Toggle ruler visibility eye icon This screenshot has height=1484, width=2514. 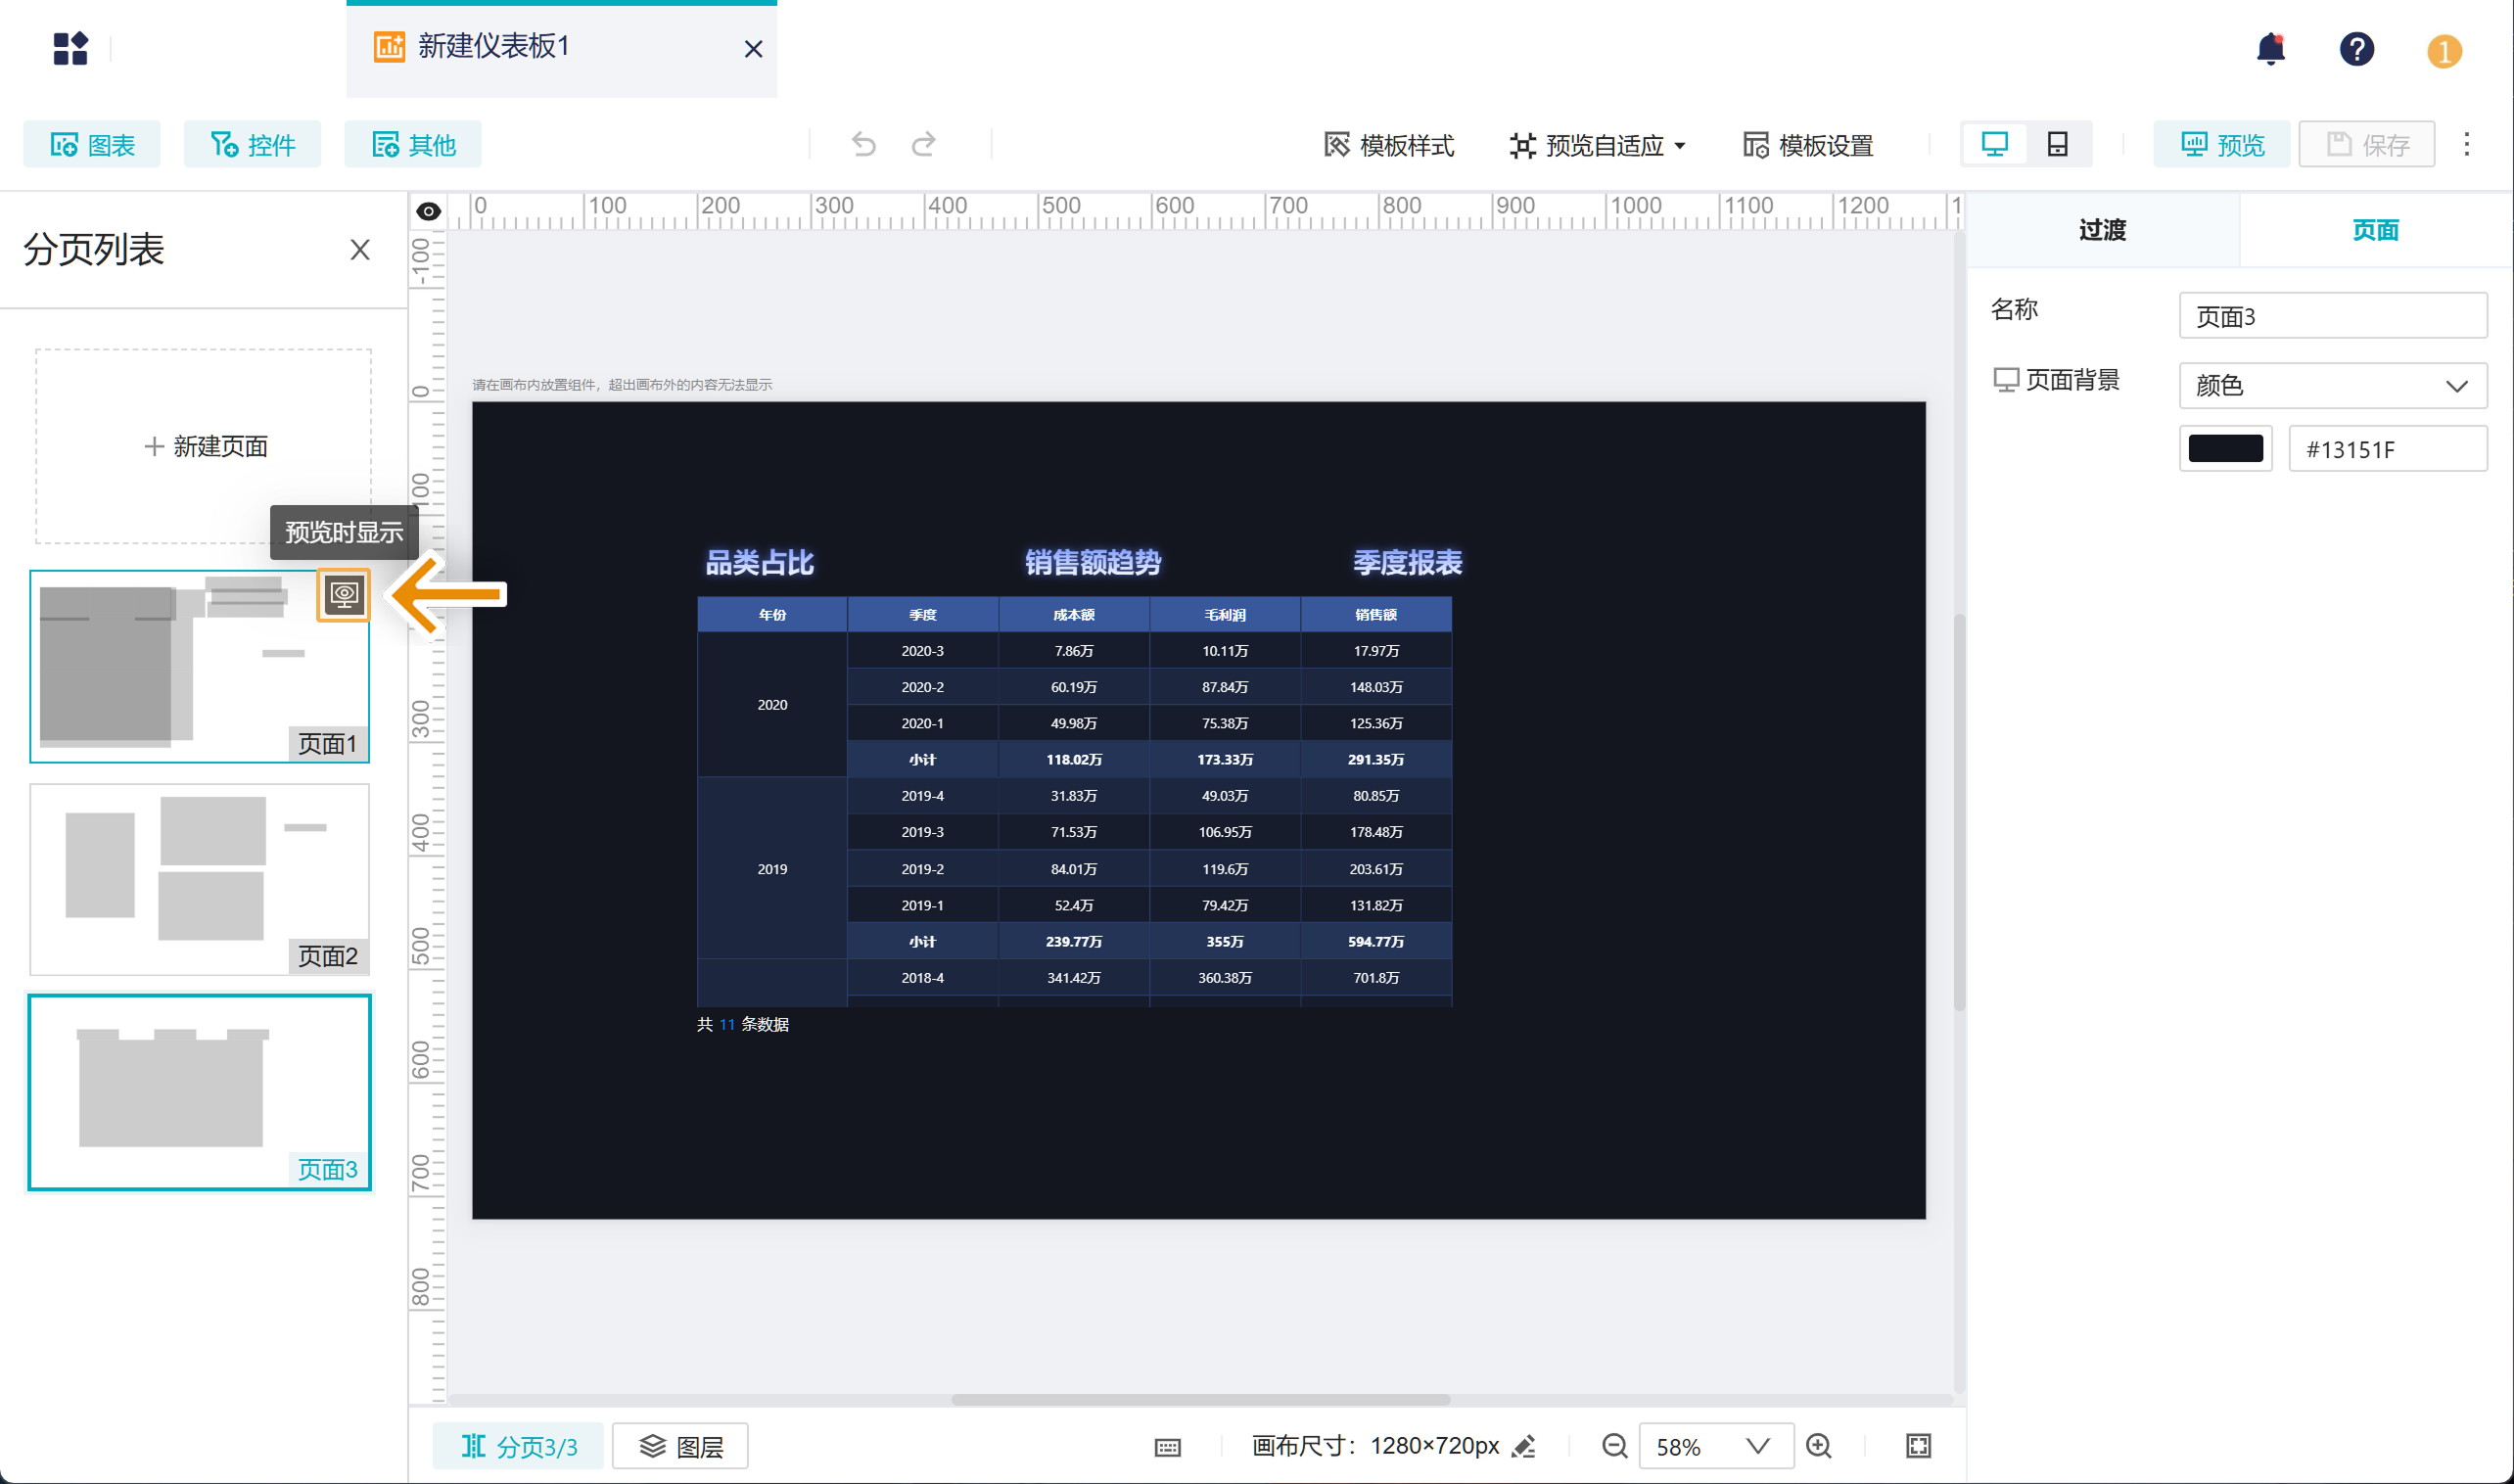tap(428, 211)
